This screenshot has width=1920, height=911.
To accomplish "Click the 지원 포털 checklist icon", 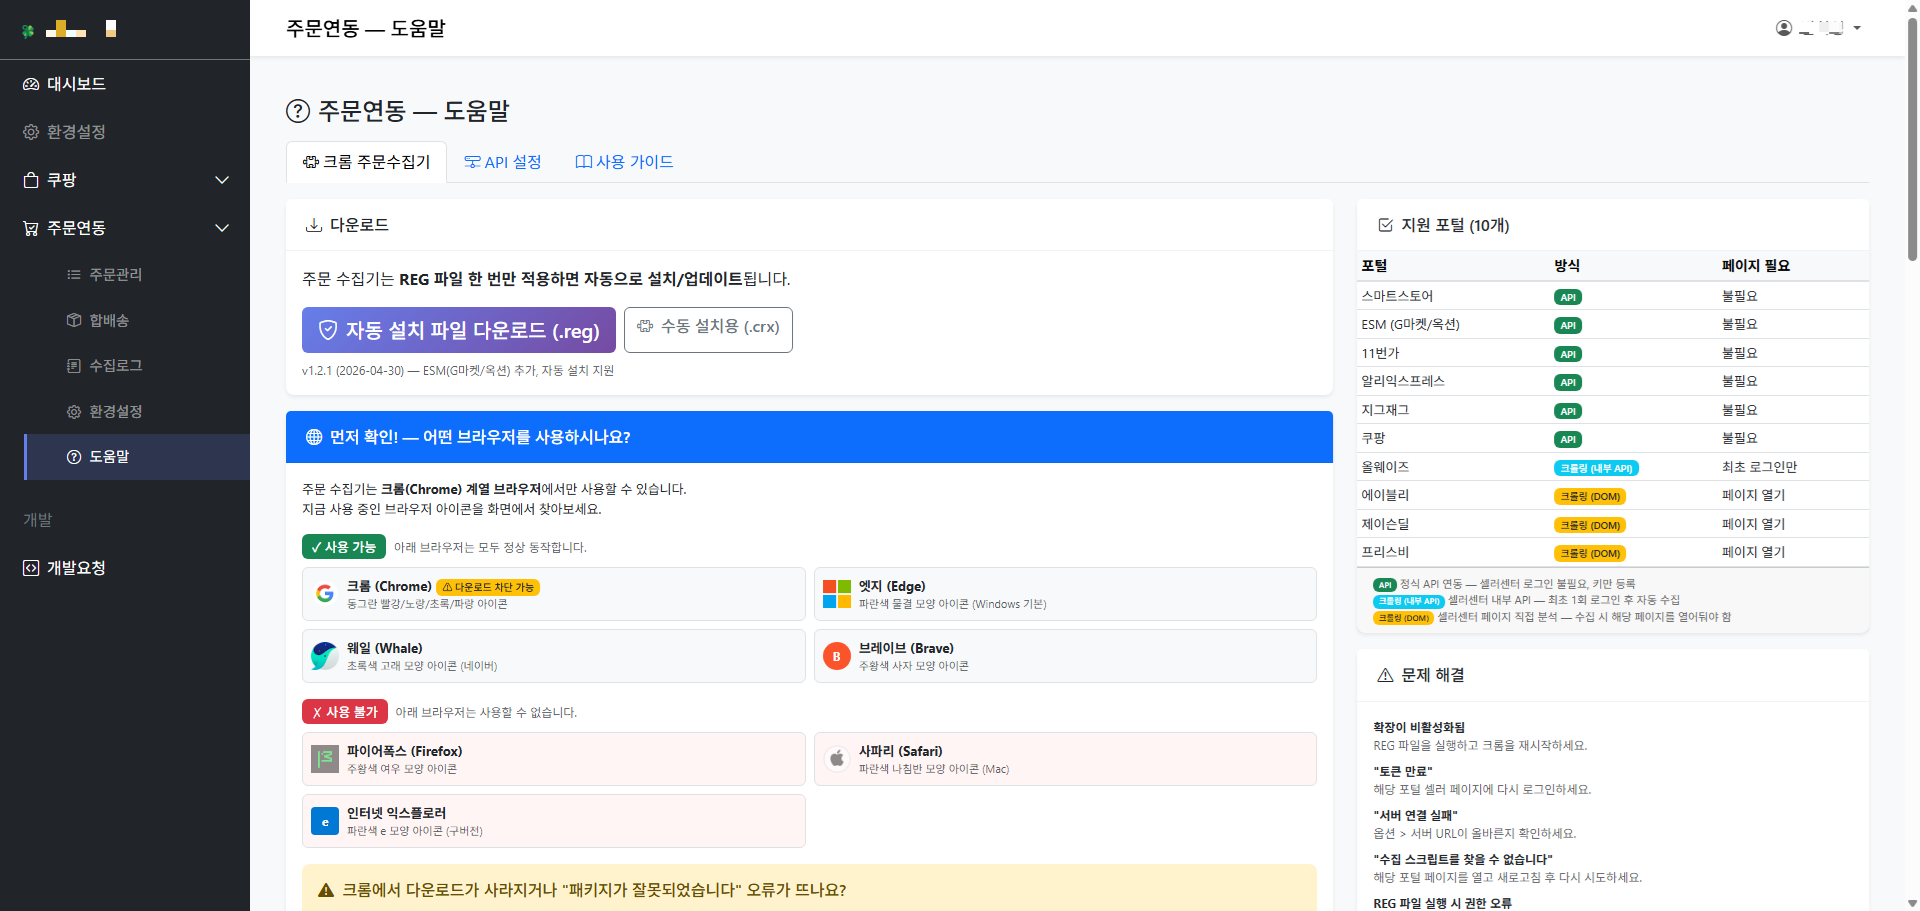I will 1385,225.
